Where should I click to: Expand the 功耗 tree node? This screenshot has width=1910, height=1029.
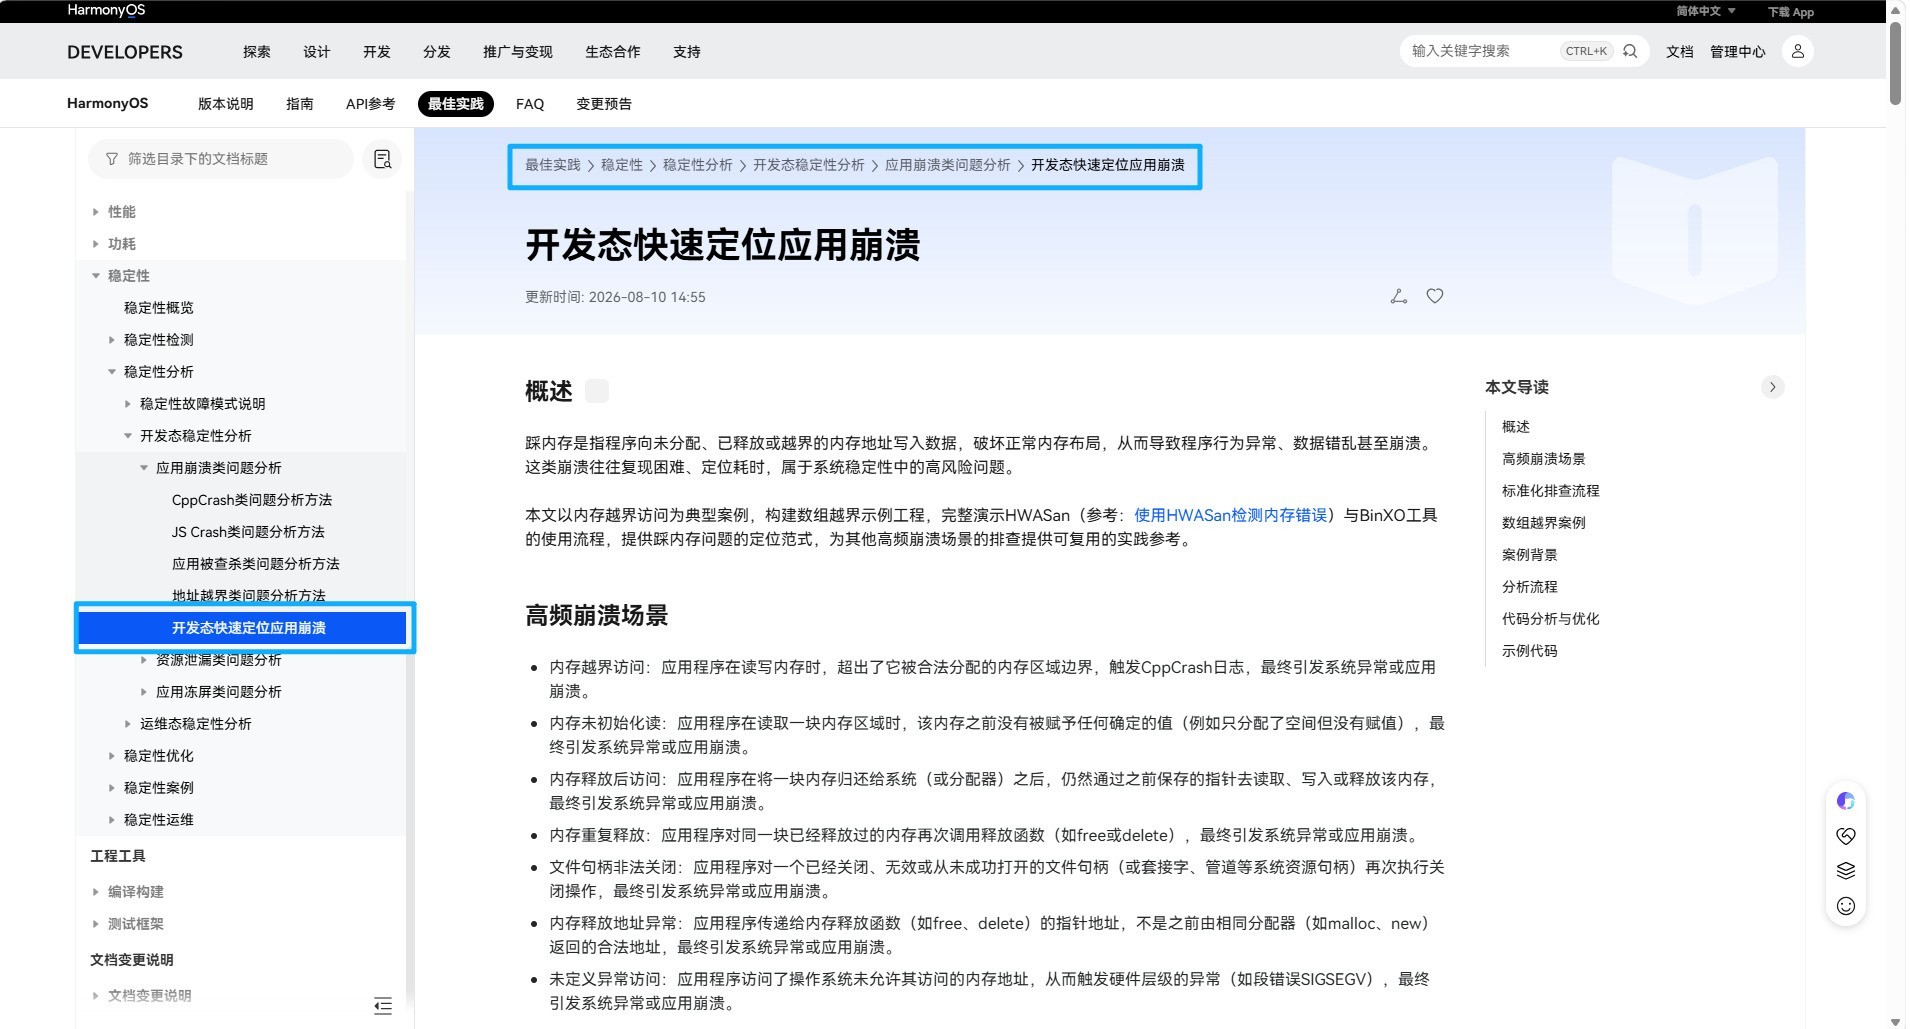point(96,244)
